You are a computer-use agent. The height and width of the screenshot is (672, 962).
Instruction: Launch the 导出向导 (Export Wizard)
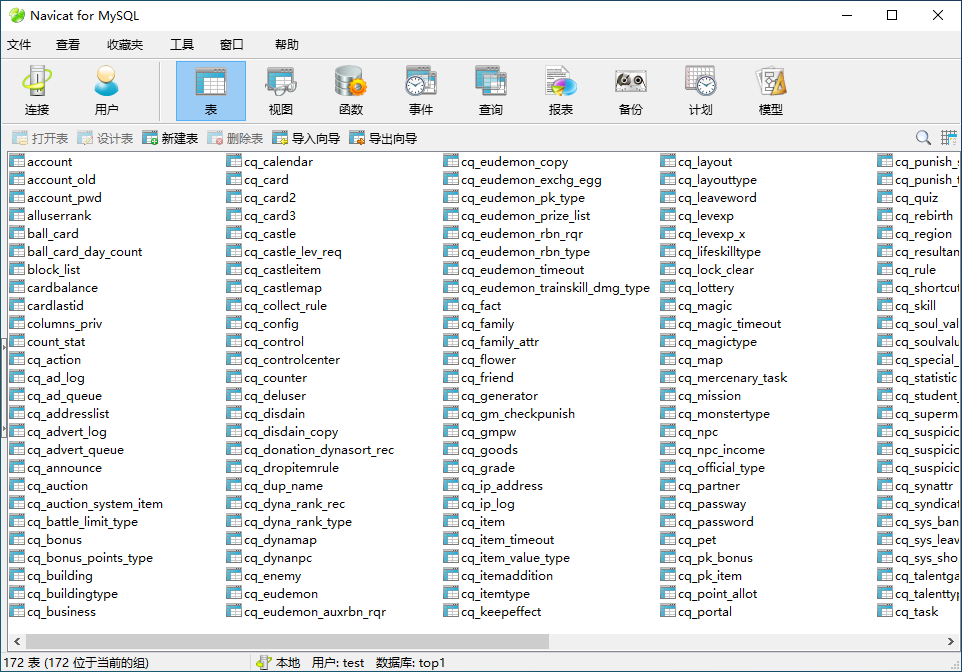coord(383,138)
